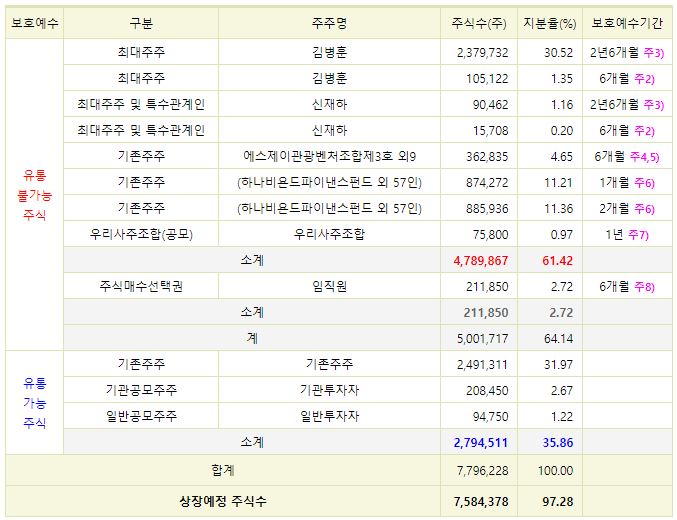This screenshot has height=520, width=677.
Task: Click the 합계 row label
Action: coord(223,470)
